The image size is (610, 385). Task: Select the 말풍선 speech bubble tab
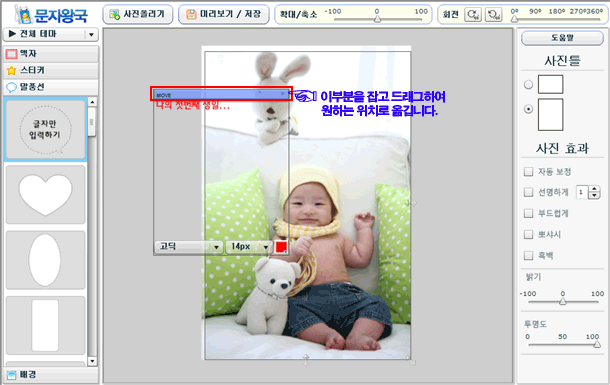pyautogui.click(x=51, y=87)
